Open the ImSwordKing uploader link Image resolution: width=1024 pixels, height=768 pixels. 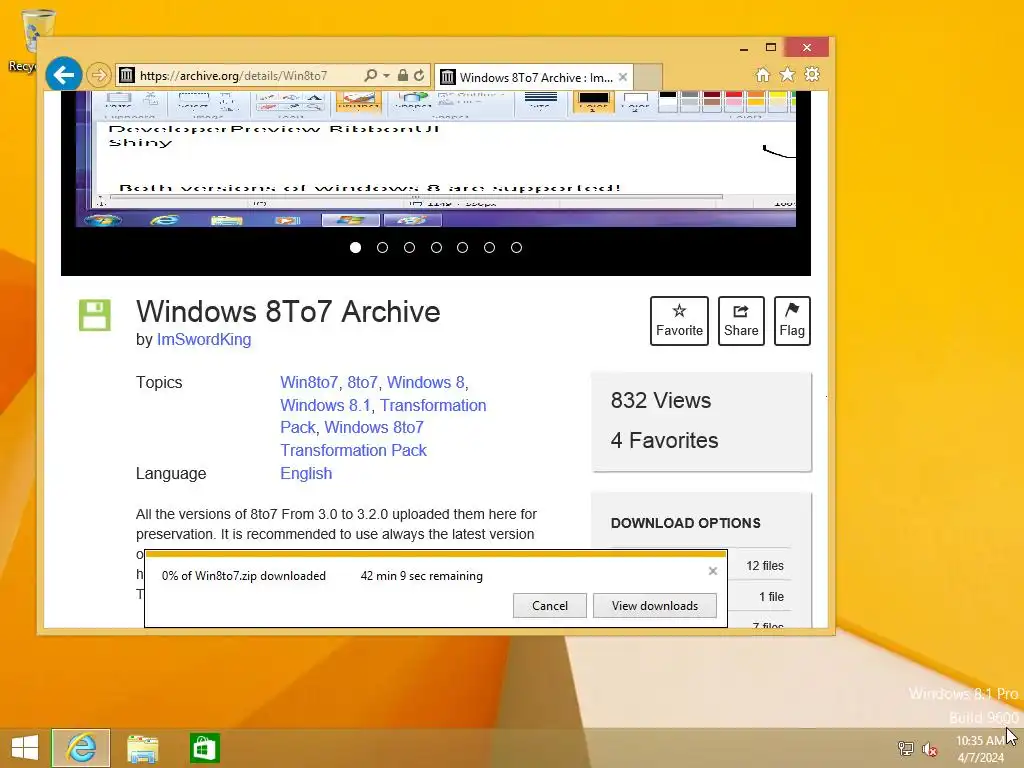(x=204, y=340)
